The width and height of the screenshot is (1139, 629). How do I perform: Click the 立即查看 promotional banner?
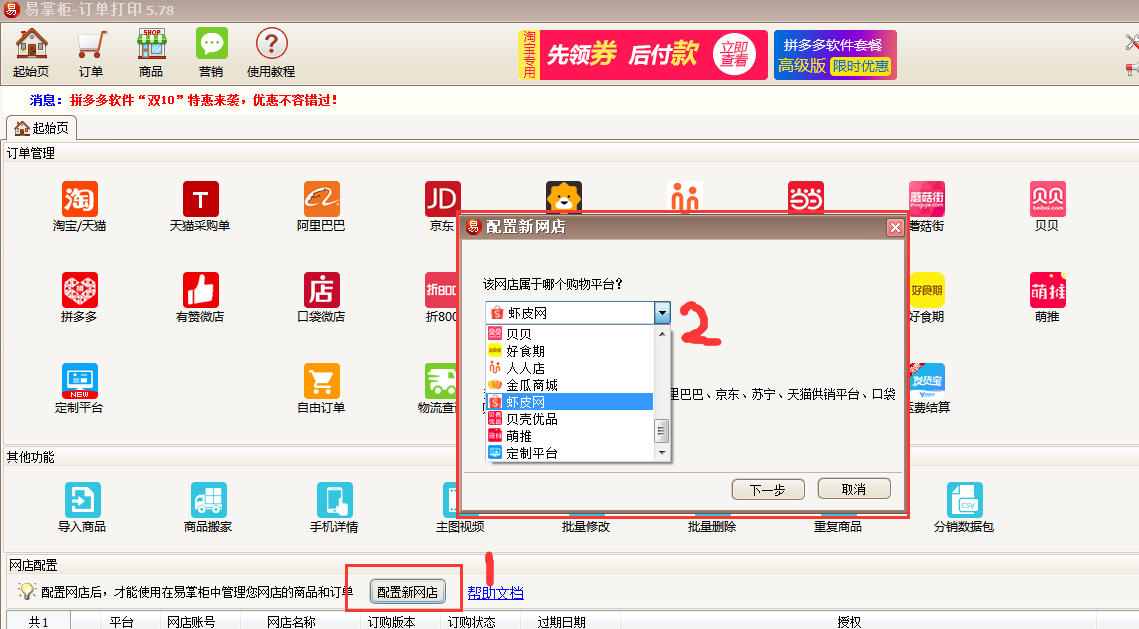(732, 54)
